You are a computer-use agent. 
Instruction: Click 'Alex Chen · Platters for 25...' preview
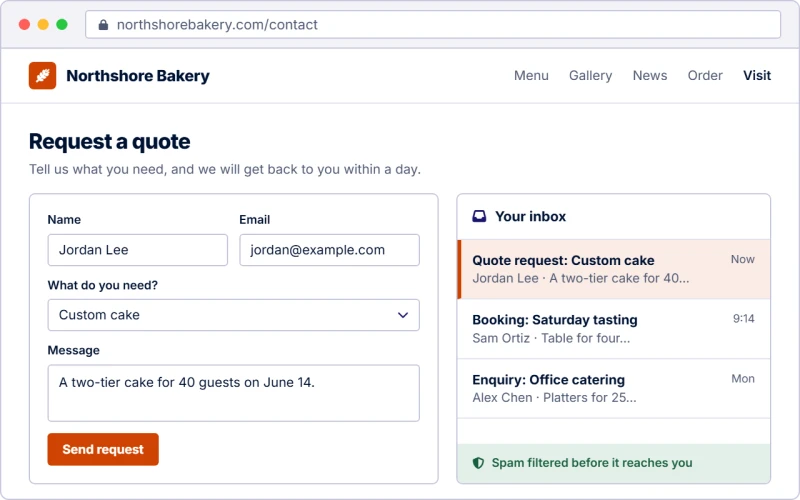coord(555,398)
